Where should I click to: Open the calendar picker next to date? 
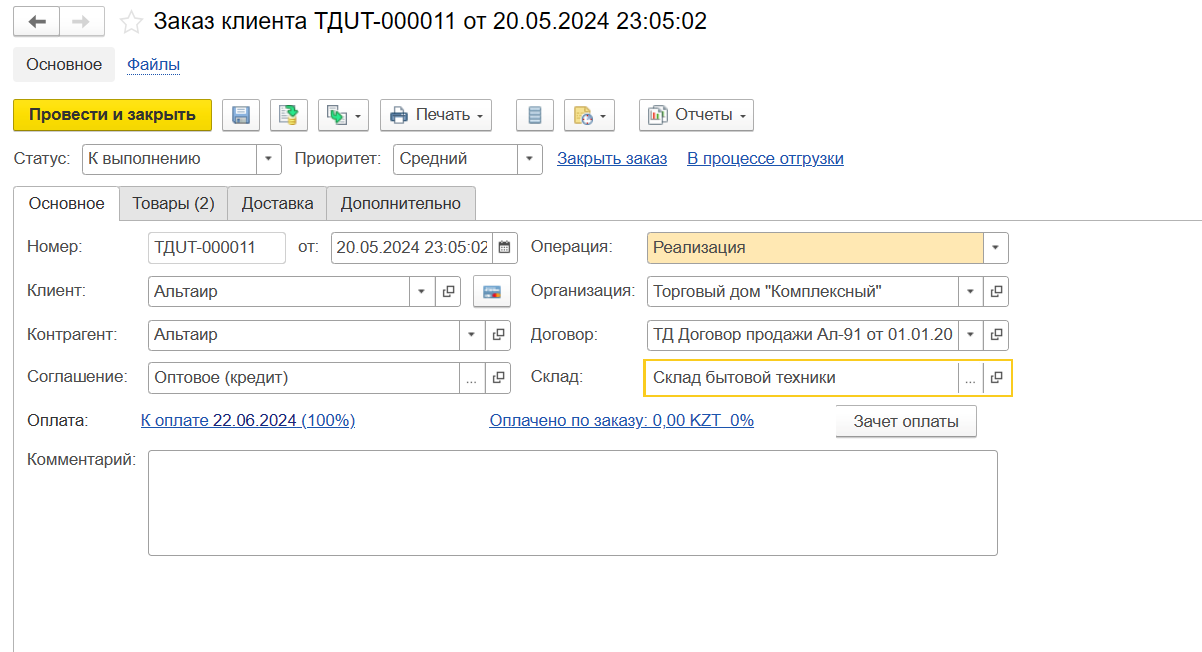click(505, 247)
